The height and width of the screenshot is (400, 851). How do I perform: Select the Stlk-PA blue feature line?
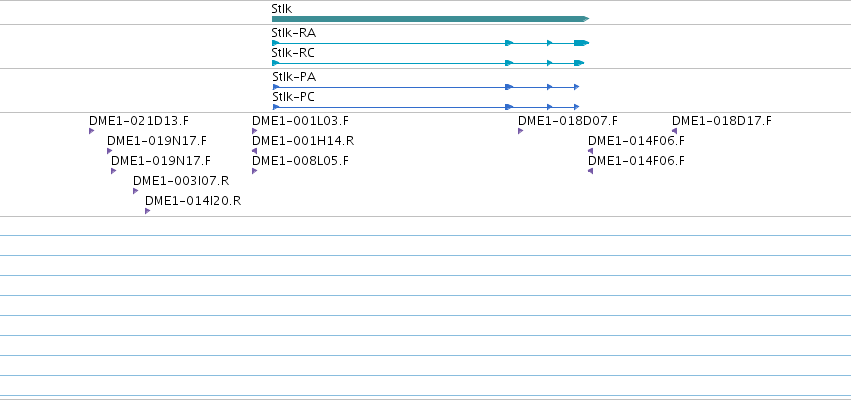point(426,87)
